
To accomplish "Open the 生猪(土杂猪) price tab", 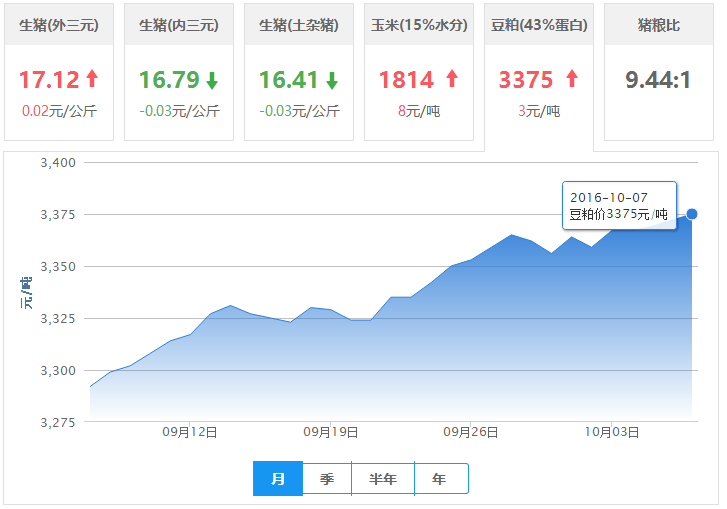I will pyautogui.click(x=299, y=72).
